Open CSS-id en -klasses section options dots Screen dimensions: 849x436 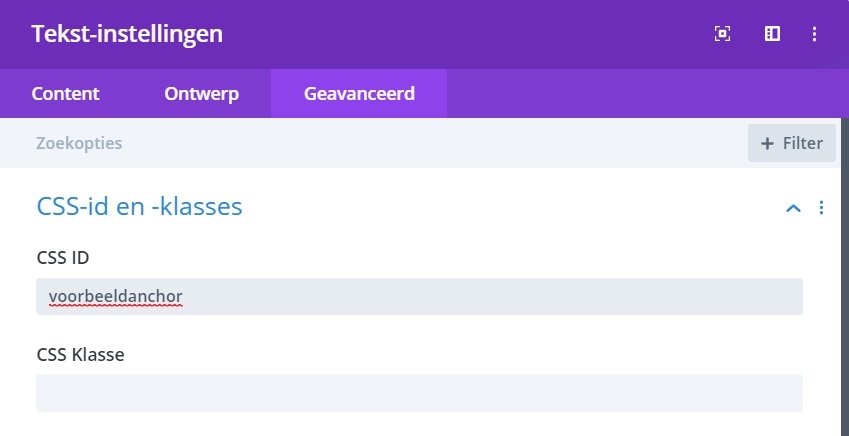pyautogui.click(x=821, y=207)
